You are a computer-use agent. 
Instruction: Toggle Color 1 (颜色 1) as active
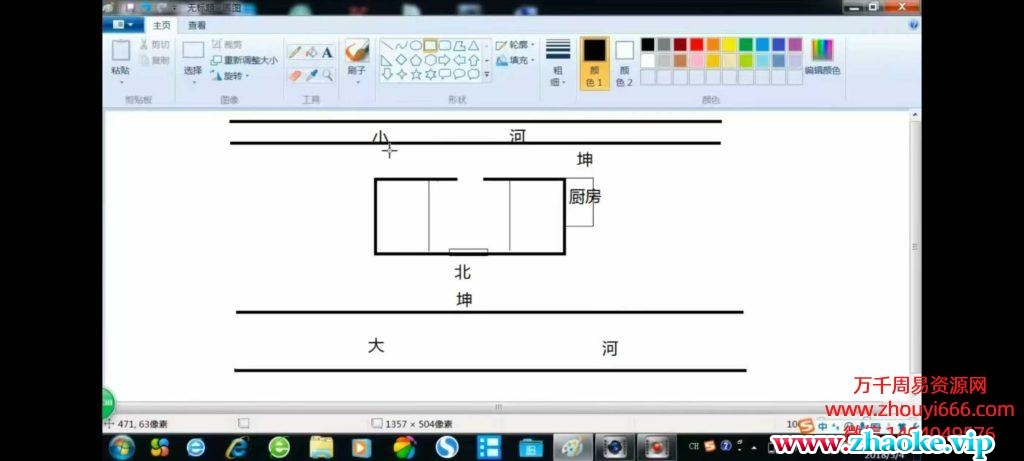(594, 63)
